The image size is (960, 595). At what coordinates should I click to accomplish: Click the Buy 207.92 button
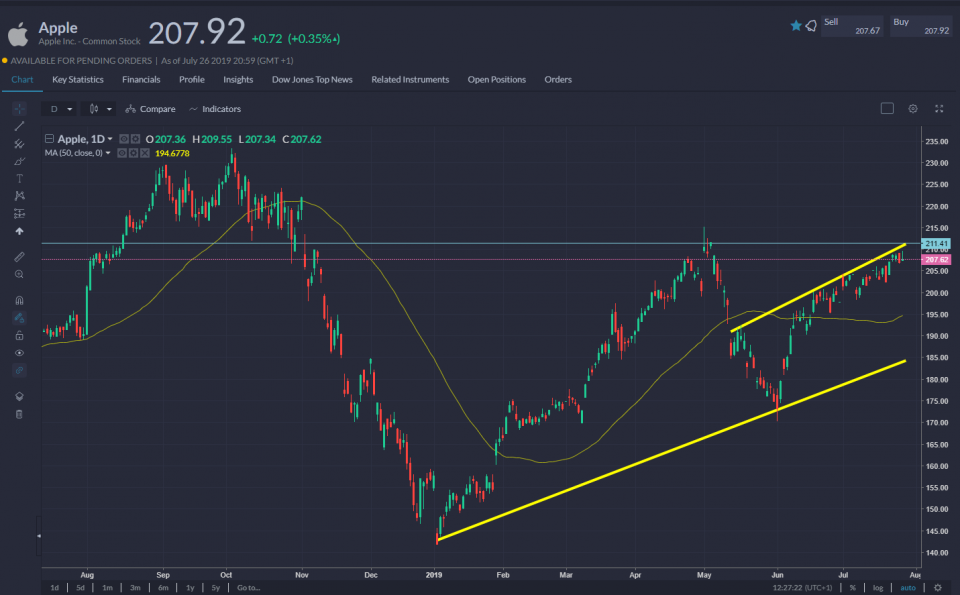[920, 26]
